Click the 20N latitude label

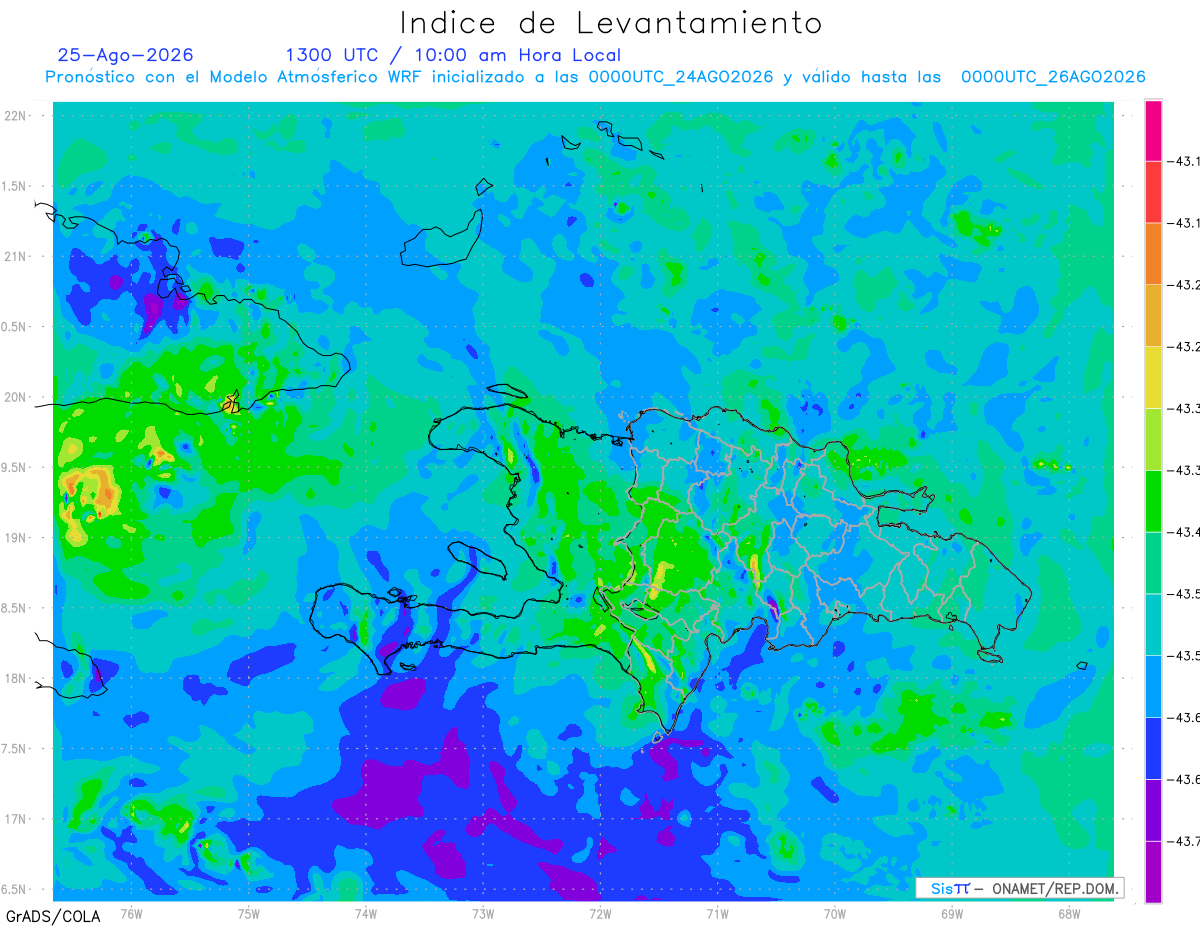pos(16,397)
